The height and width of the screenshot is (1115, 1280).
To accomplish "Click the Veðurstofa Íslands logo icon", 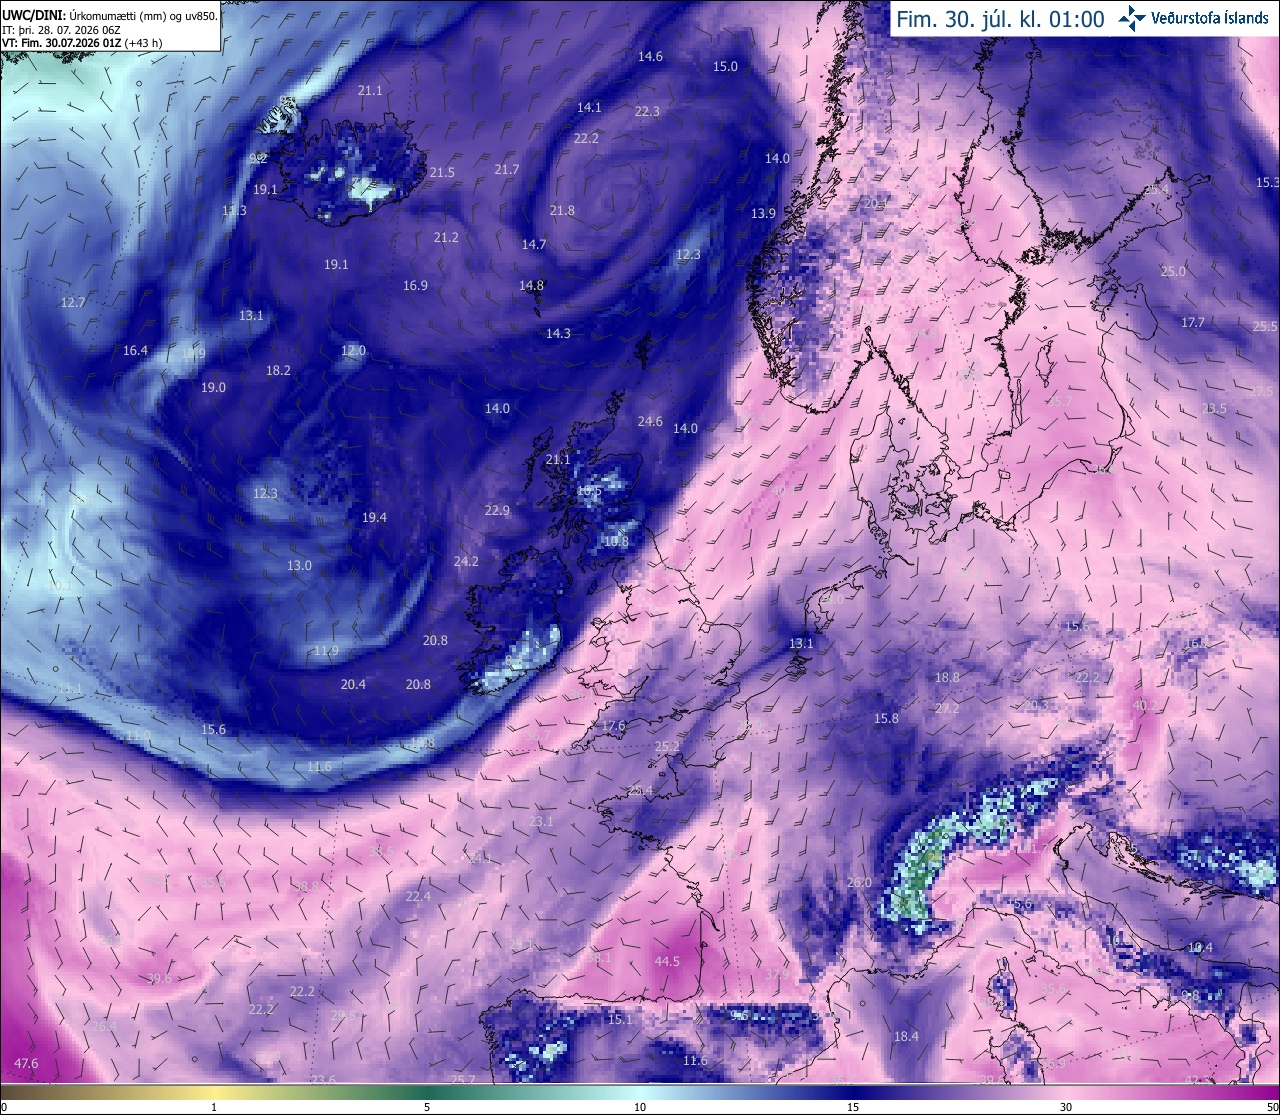I will pyautogui.click(x=1132, y=18).
